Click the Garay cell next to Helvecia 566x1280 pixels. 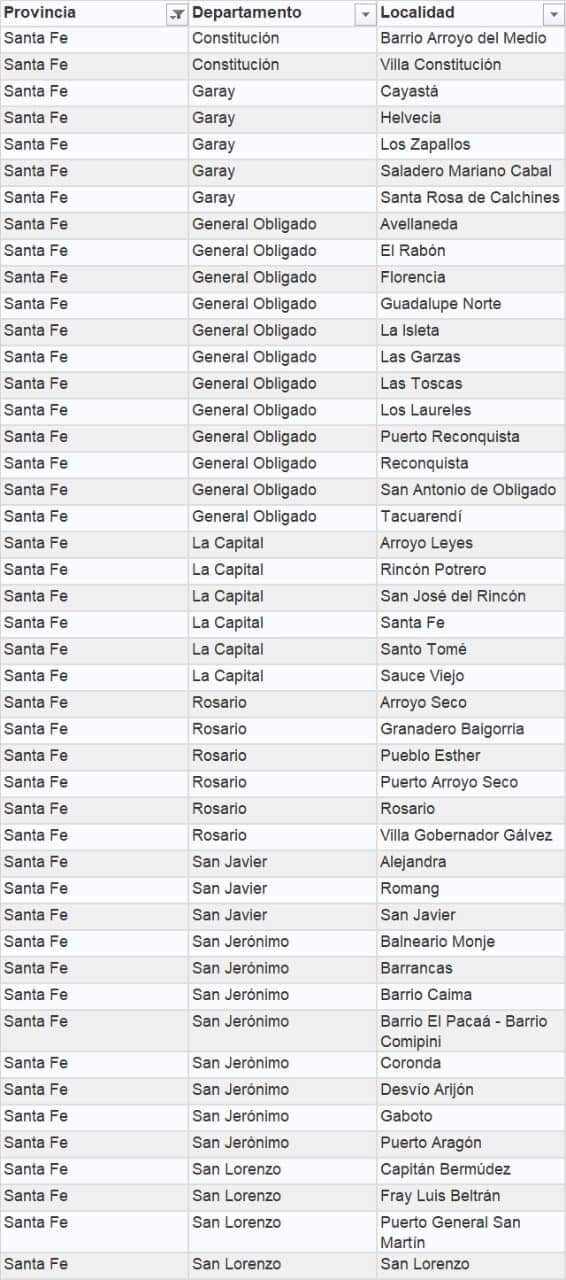pyautogui.click(x=282, y=118)
